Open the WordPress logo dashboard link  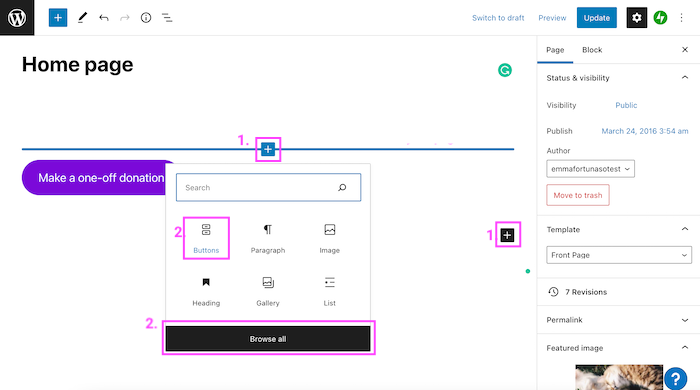click(17, 17)
